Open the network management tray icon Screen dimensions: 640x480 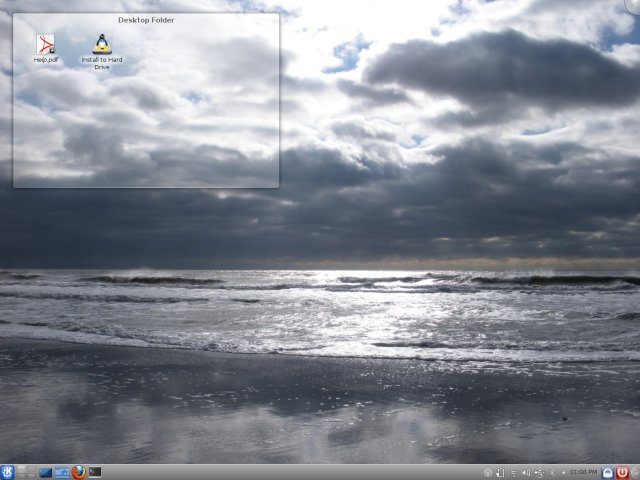point(514,473)
